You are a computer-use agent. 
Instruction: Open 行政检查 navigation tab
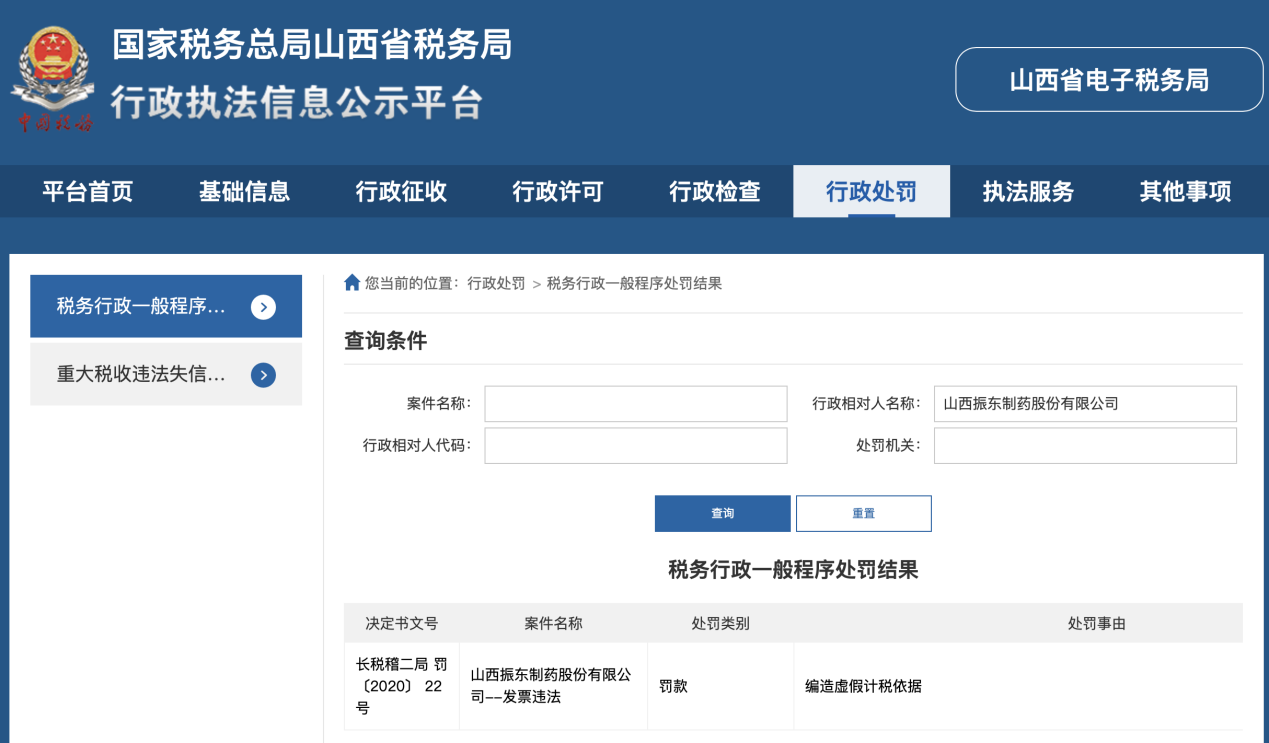coord(715,191)
